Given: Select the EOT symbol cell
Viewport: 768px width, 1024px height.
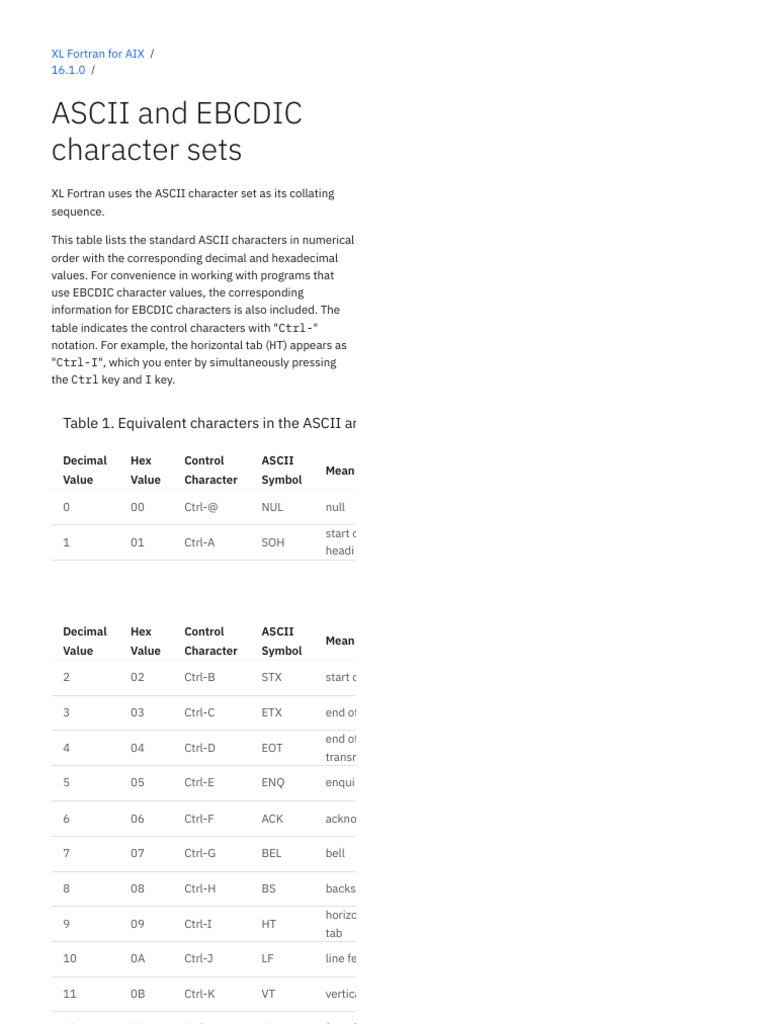Looking at the screenshot, I should pyautogui.click(x=272, y=748).
